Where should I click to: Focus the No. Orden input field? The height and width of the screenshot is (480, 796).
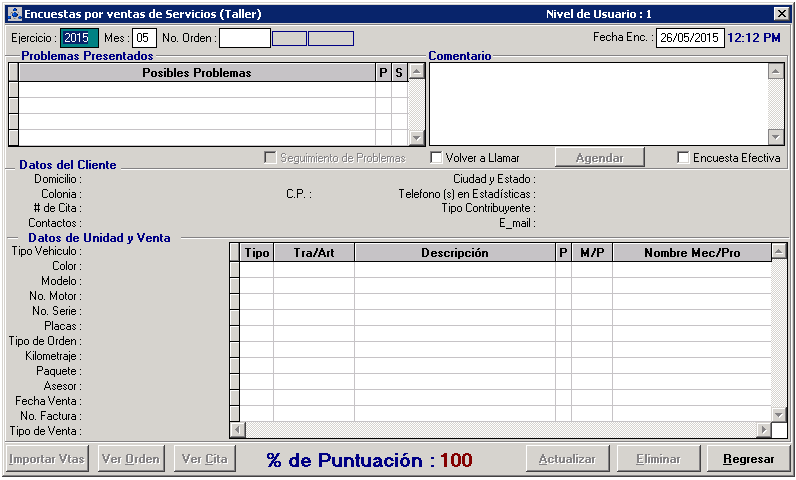(245, 38)
